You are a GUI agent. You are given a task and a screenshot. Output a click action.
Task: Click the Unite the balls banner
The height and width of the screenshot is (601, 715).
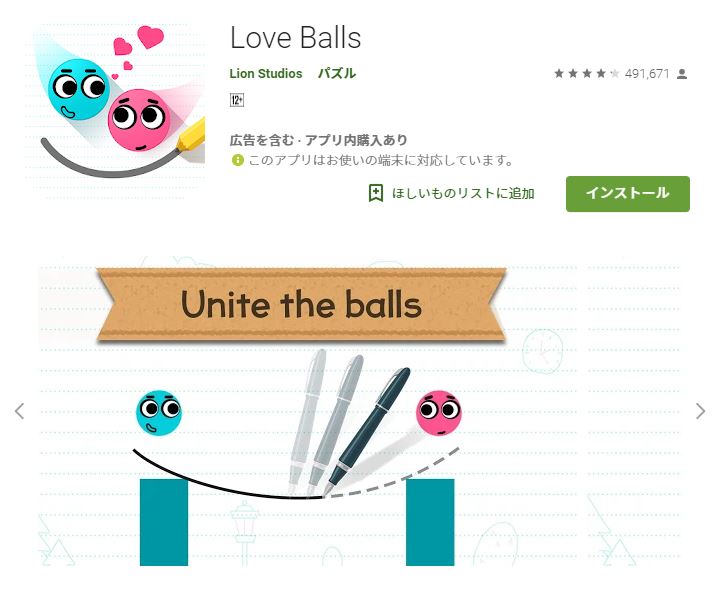pos(301,304)
